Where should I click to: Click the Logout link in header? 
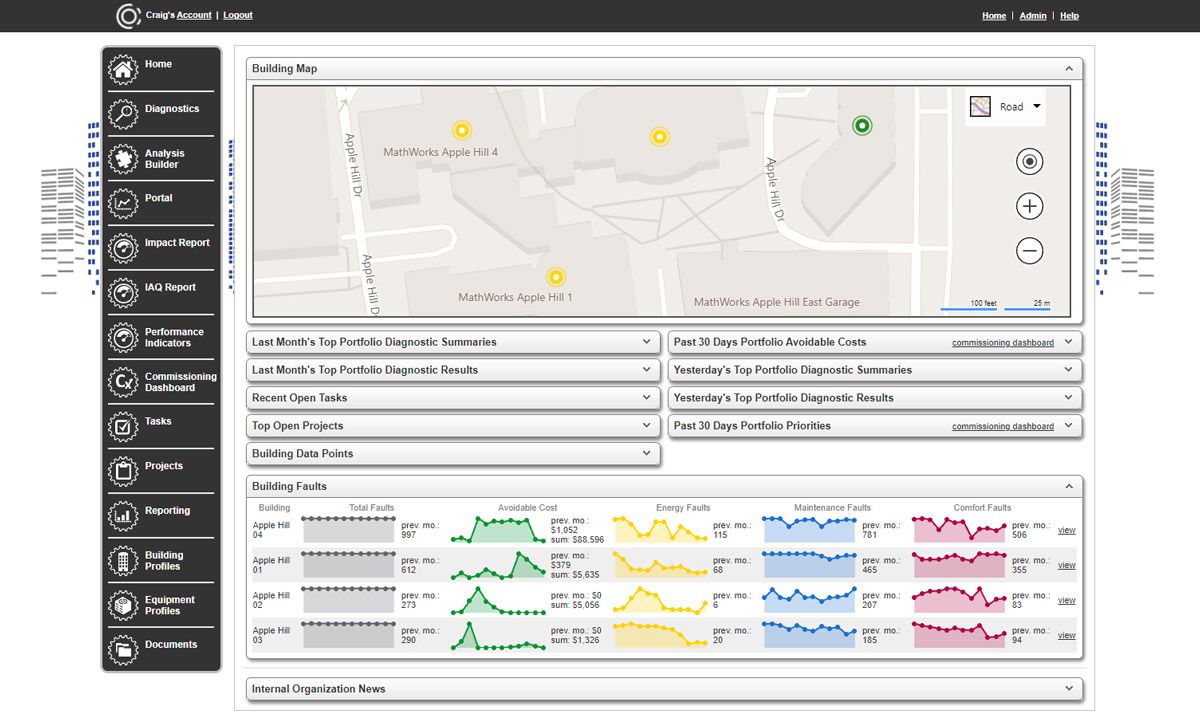tap(238, 15)
